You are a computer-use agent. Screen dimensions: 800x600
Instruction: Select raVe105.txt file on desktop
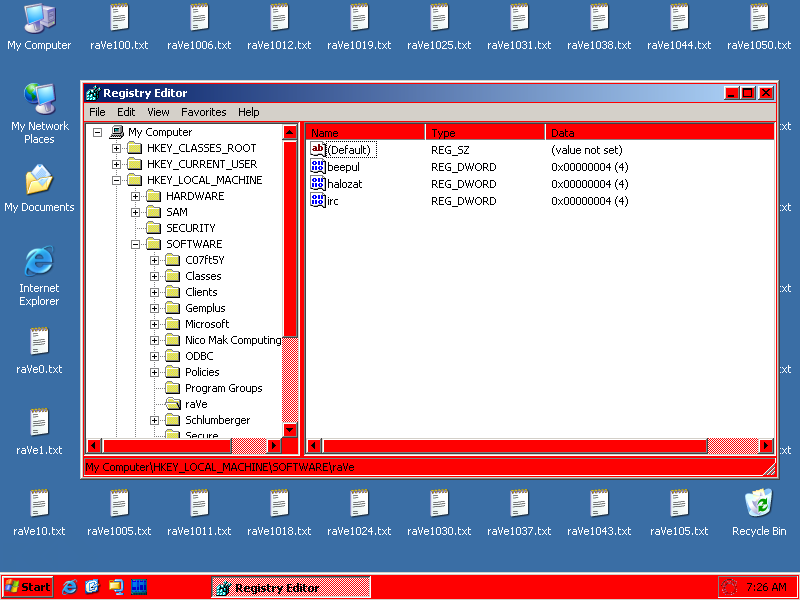(x=679, y=512)
